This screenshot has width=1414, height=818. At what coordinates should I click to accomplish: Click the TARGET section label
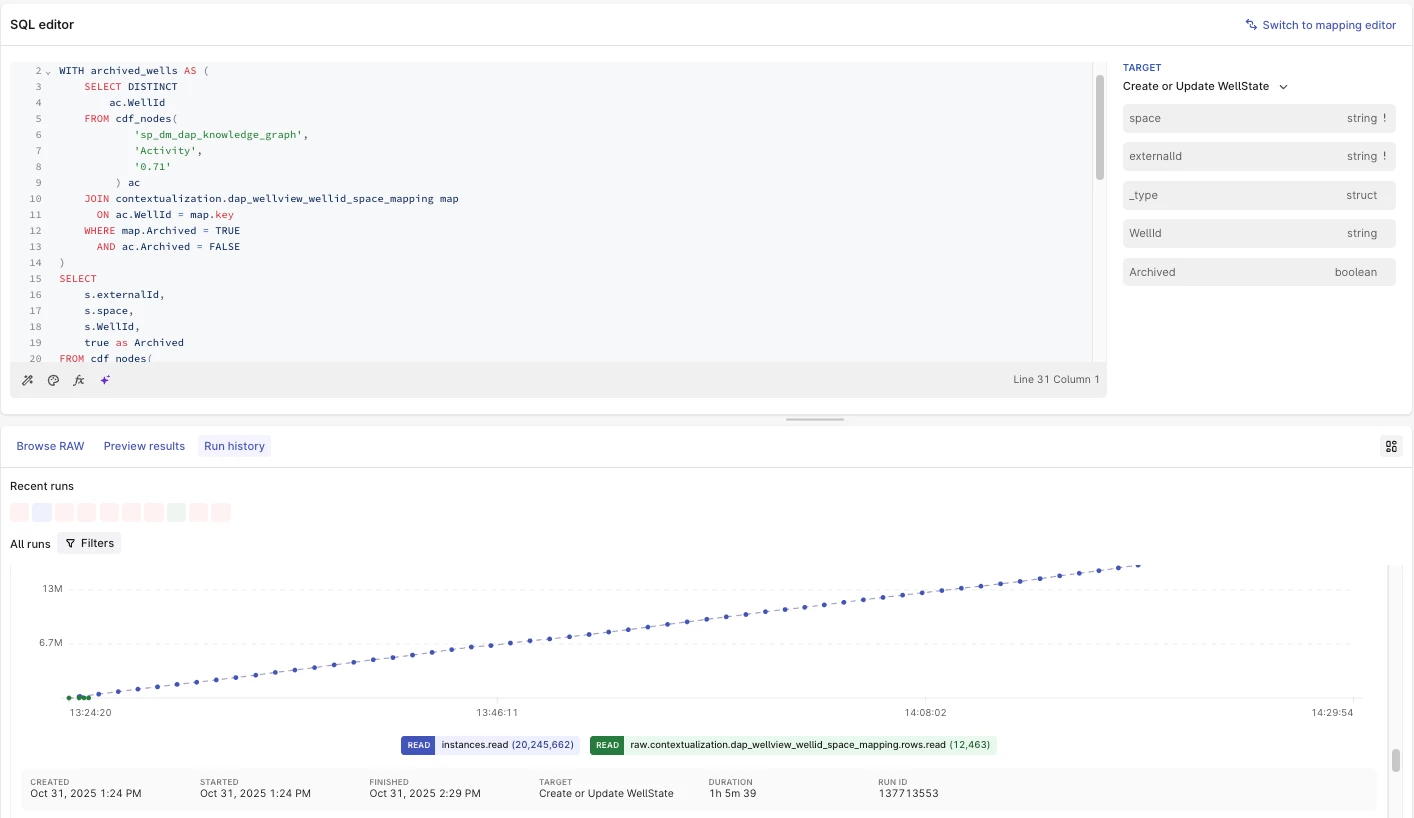1142,68
